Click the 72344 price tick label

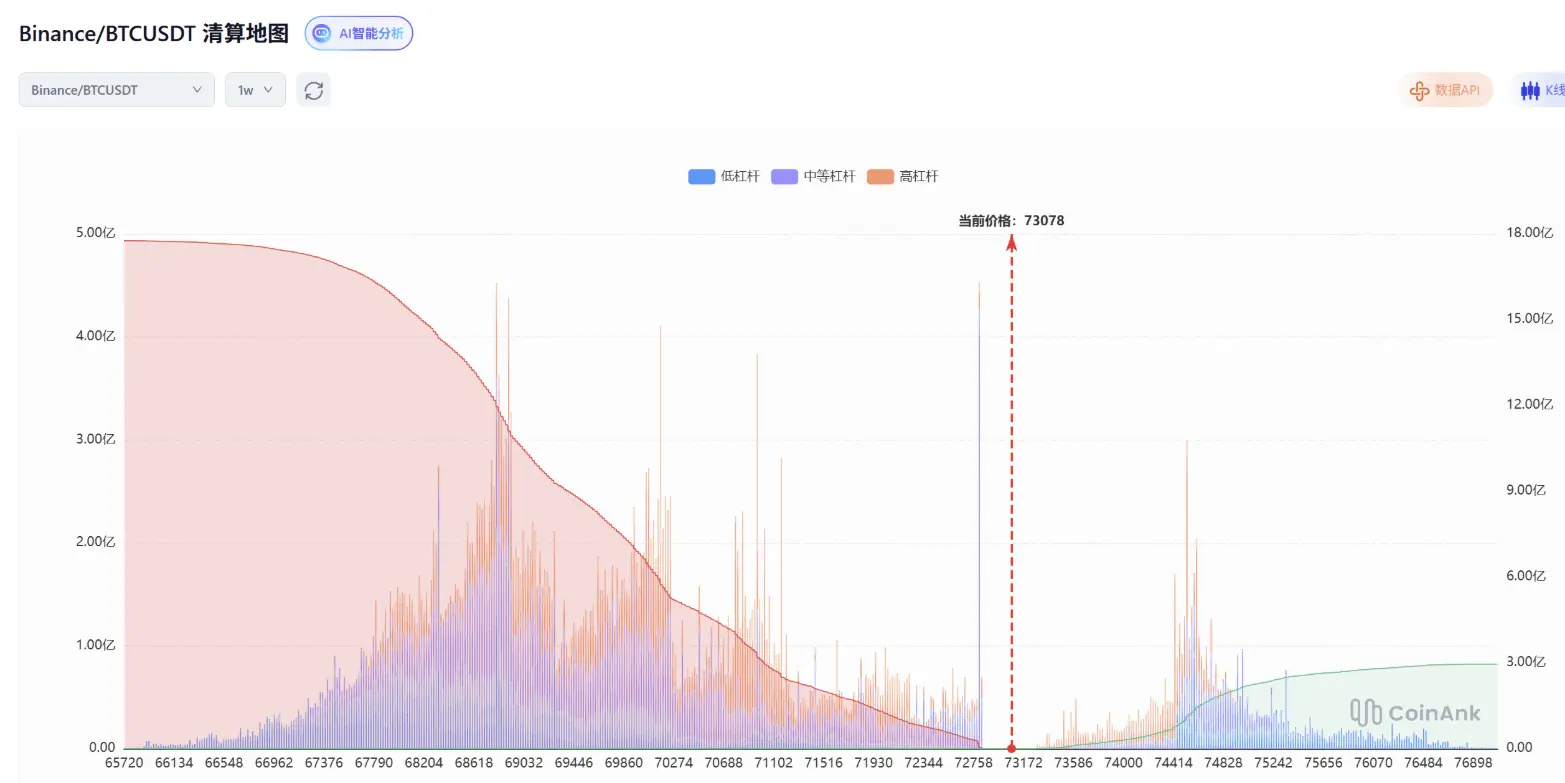(924, 763)
